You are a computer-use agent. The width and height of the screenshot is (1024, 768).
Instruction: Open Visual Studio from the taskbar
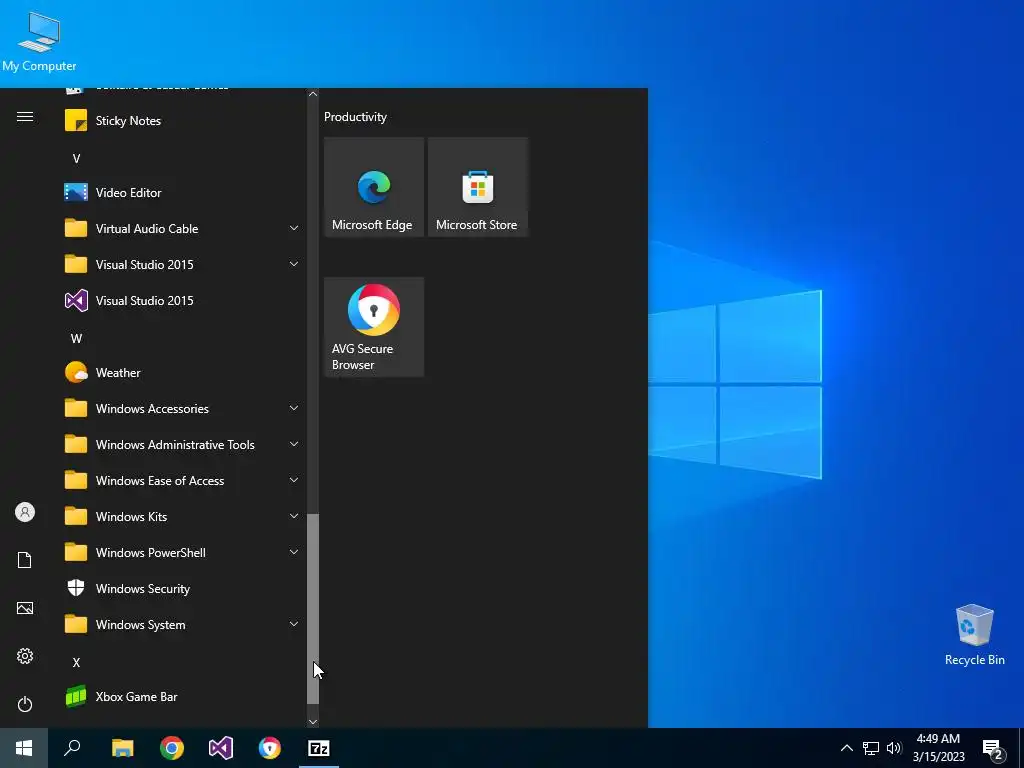point(221,748)
